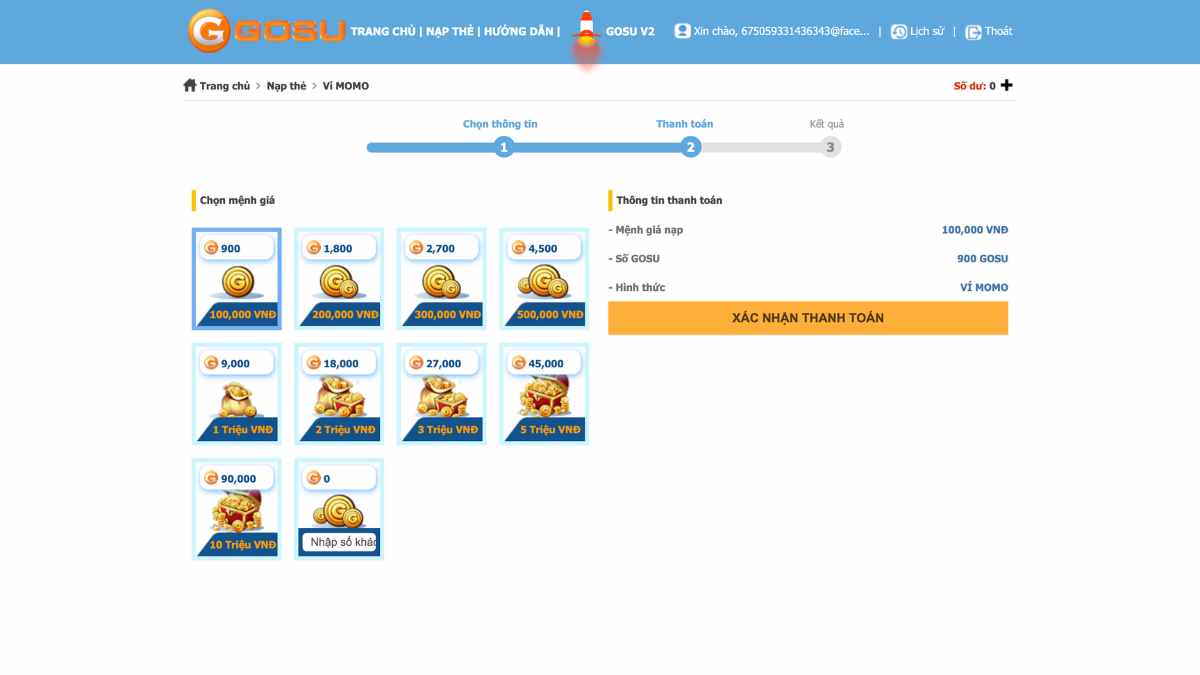This screenshot has height=675, width=1200.
Task: Click the Thoát logout link
Action: click(x=998, y=31)
